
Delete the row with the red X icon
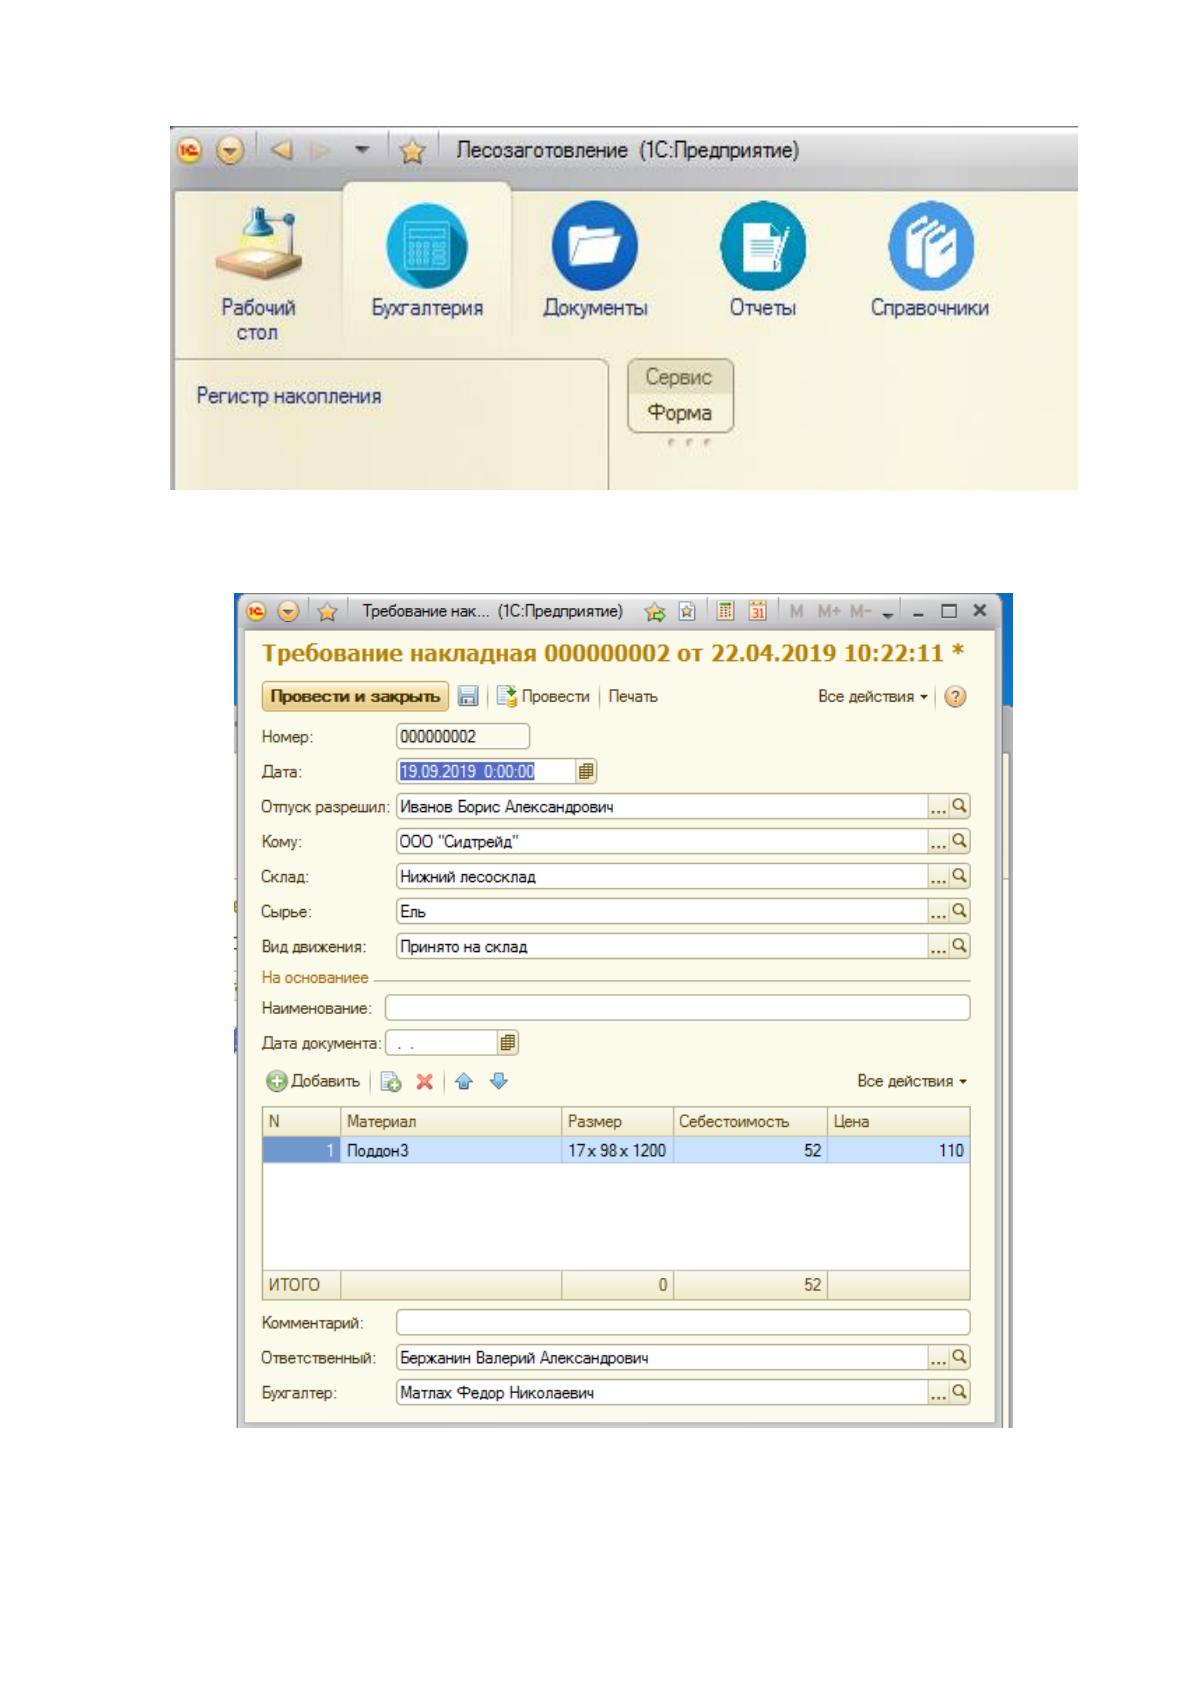tap(425, 1081)
